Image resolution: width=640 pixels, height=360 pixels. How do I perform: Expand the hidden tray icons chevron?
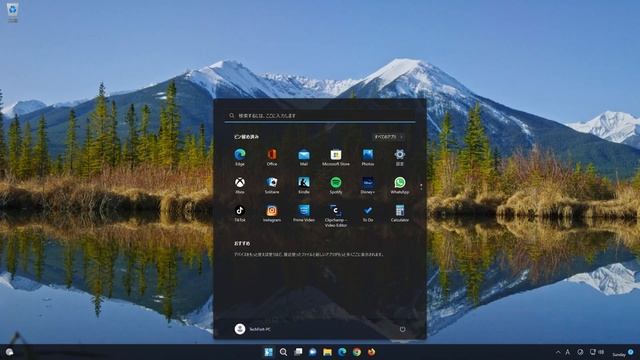coord(558,352)
